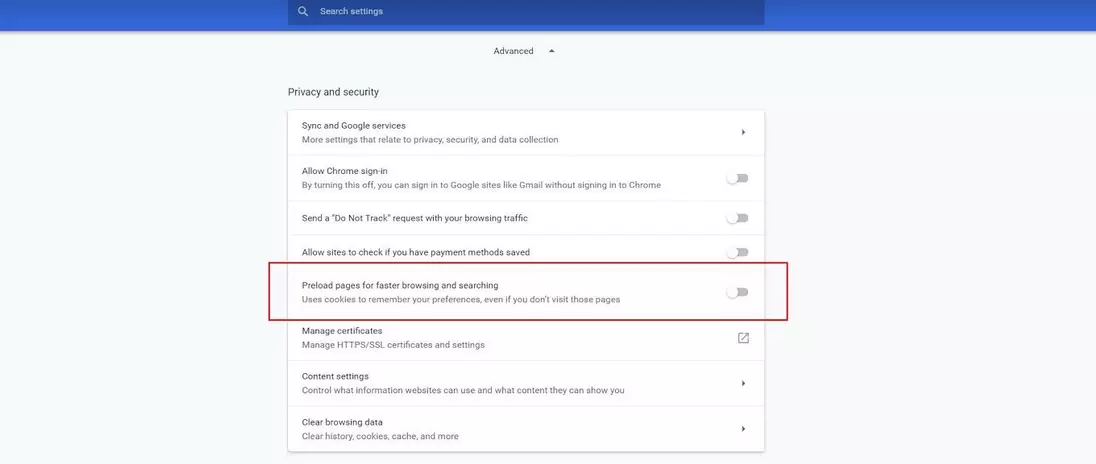Toggle the Allow Chrome sign-in switch
This screenshot has width=1096, height=464.
click(x=737, y=178)
